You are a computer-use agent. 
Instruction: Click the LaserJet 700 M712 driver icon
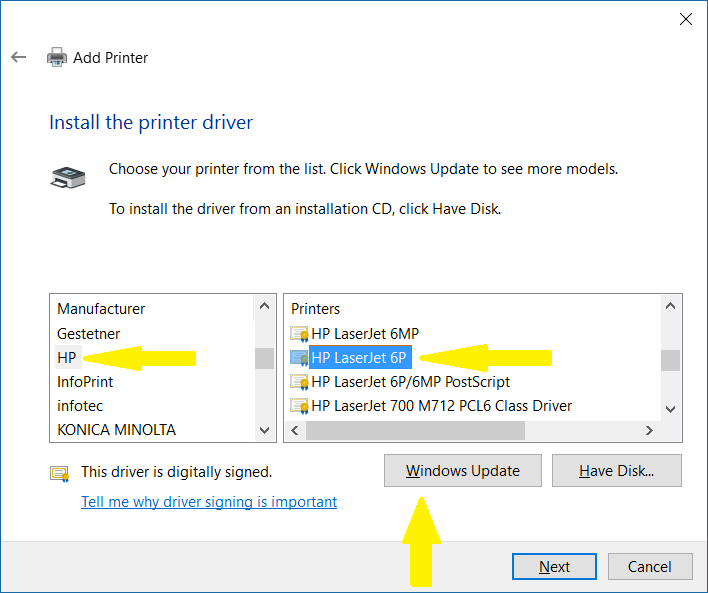[299, 406]
